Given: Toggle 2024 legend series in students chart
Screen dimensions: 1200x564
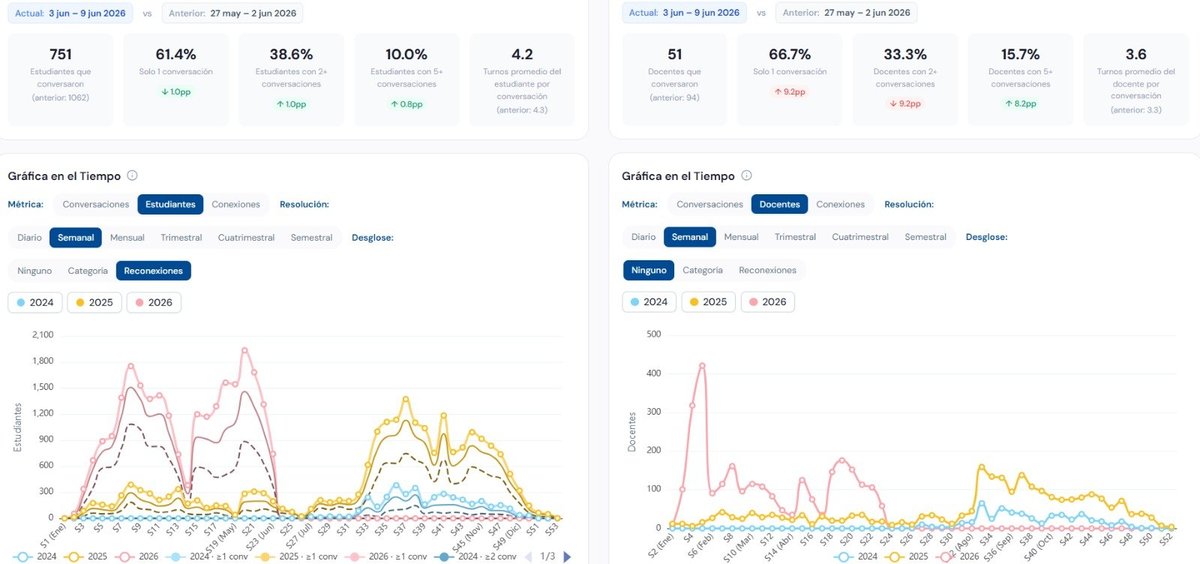Looking at the screenshot, I should pos(36,556).
